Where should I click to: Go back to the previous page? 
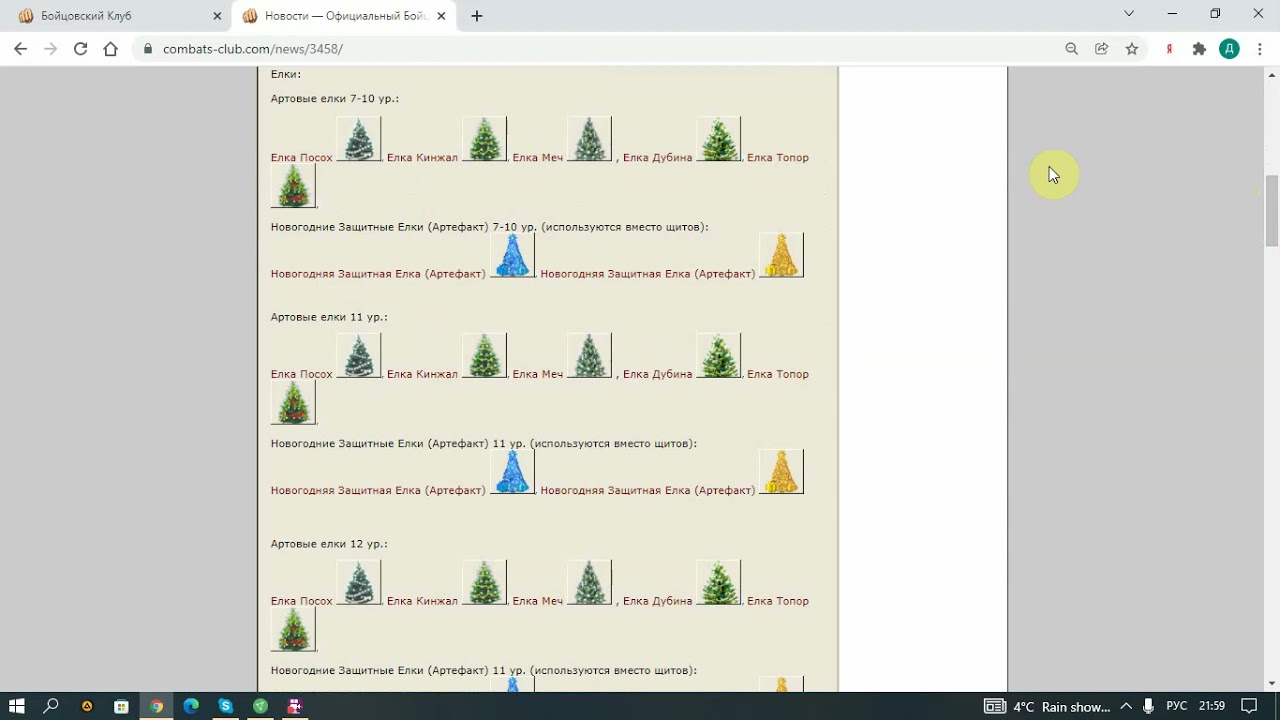20,48
